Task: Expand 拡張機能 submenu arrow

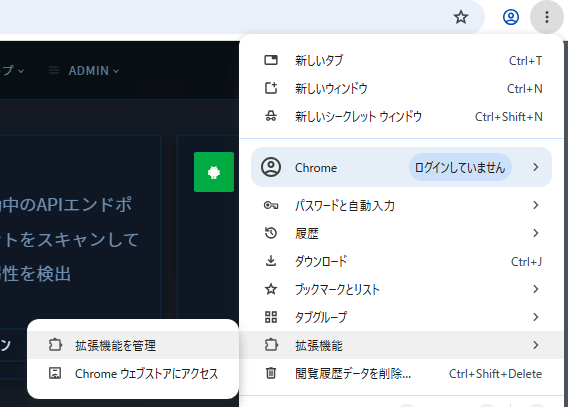Action: [536, 345]
